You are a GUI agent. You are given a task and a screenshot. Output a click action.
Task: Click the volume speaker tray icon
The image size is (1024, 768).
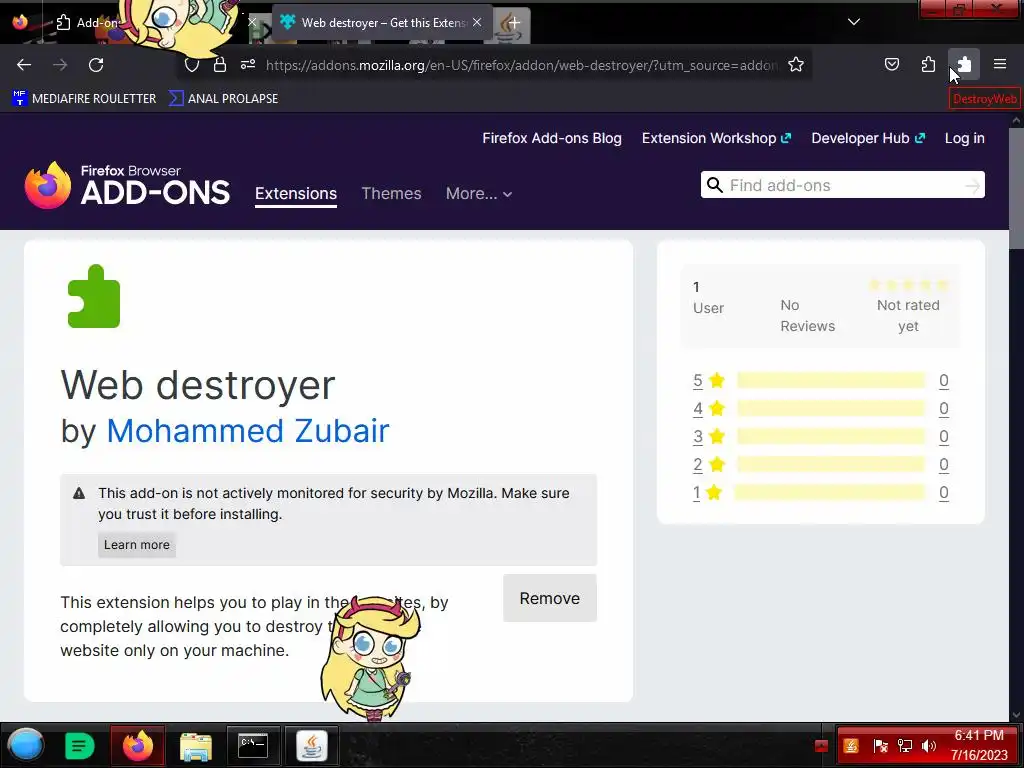(x=929, y=746)
